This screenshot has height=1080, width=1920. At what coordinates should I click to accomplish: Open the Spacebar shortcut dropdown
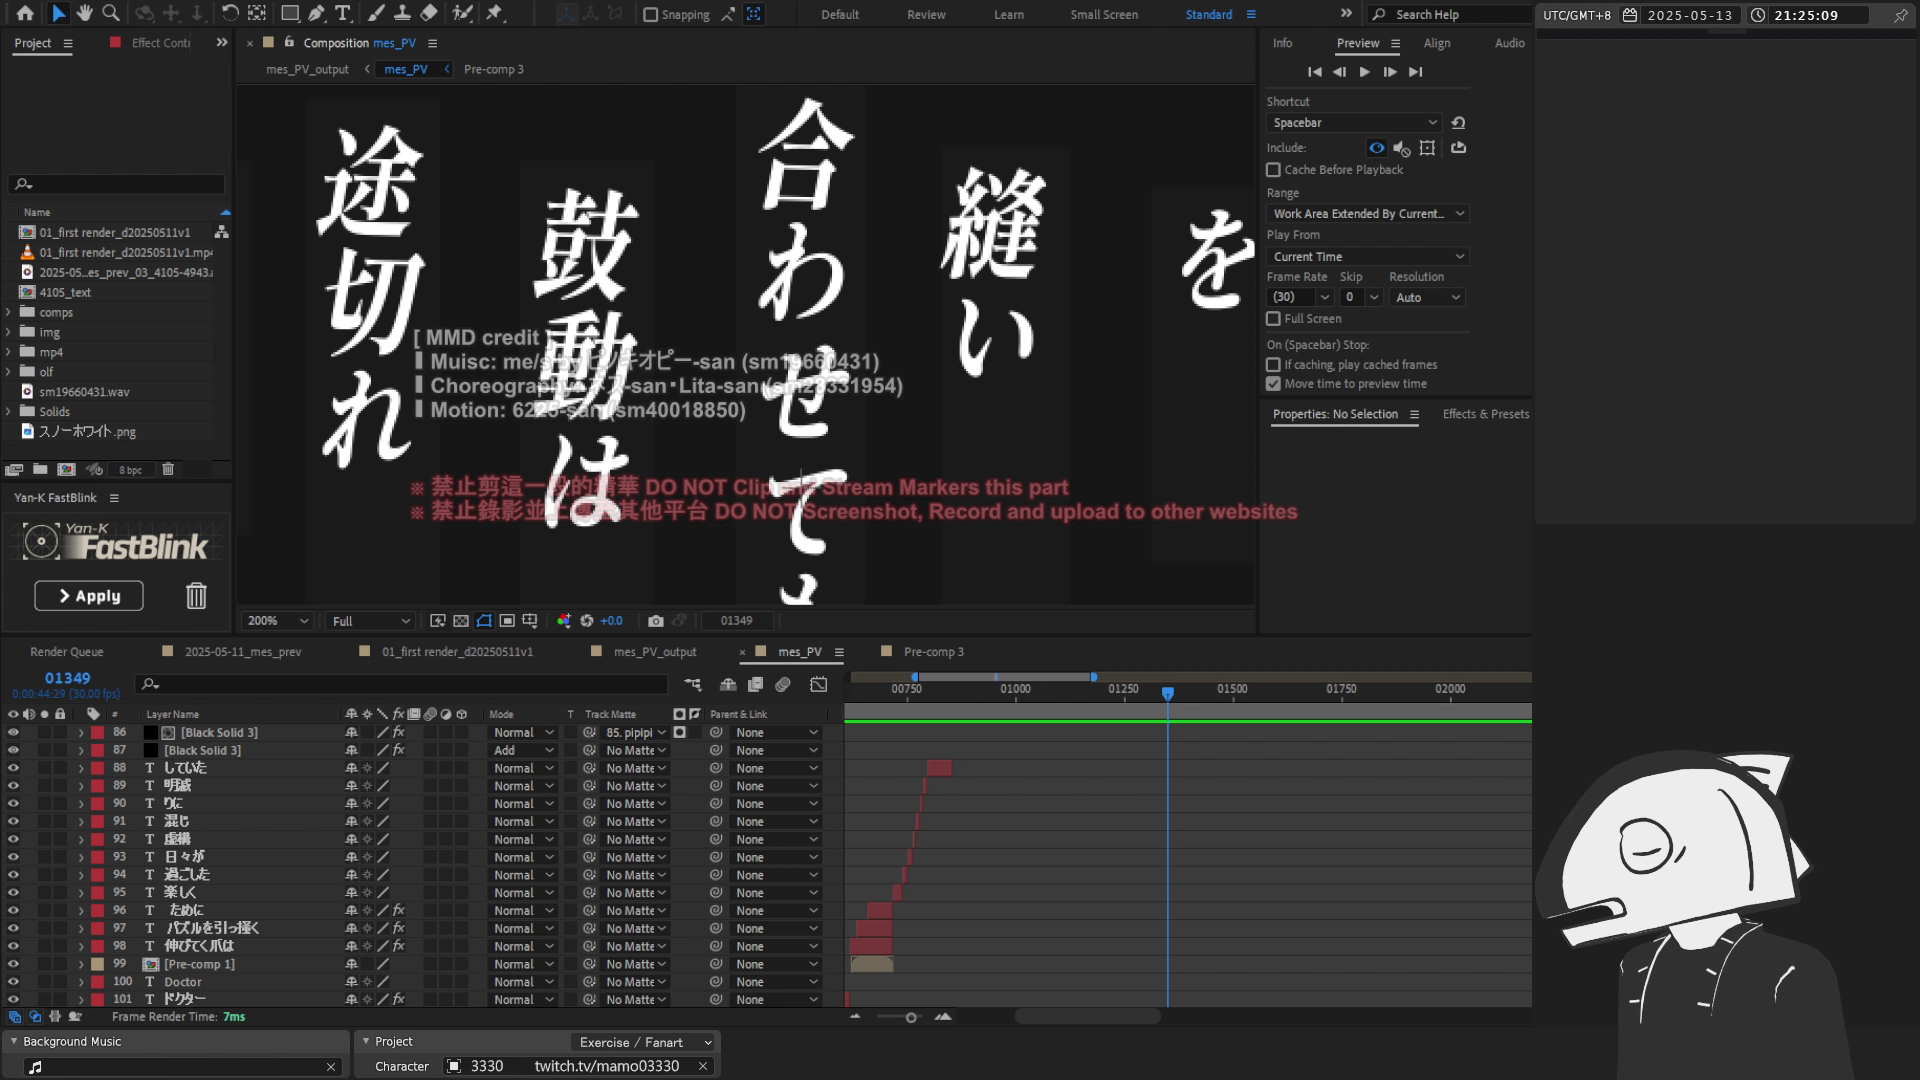tap(1354, 123)
